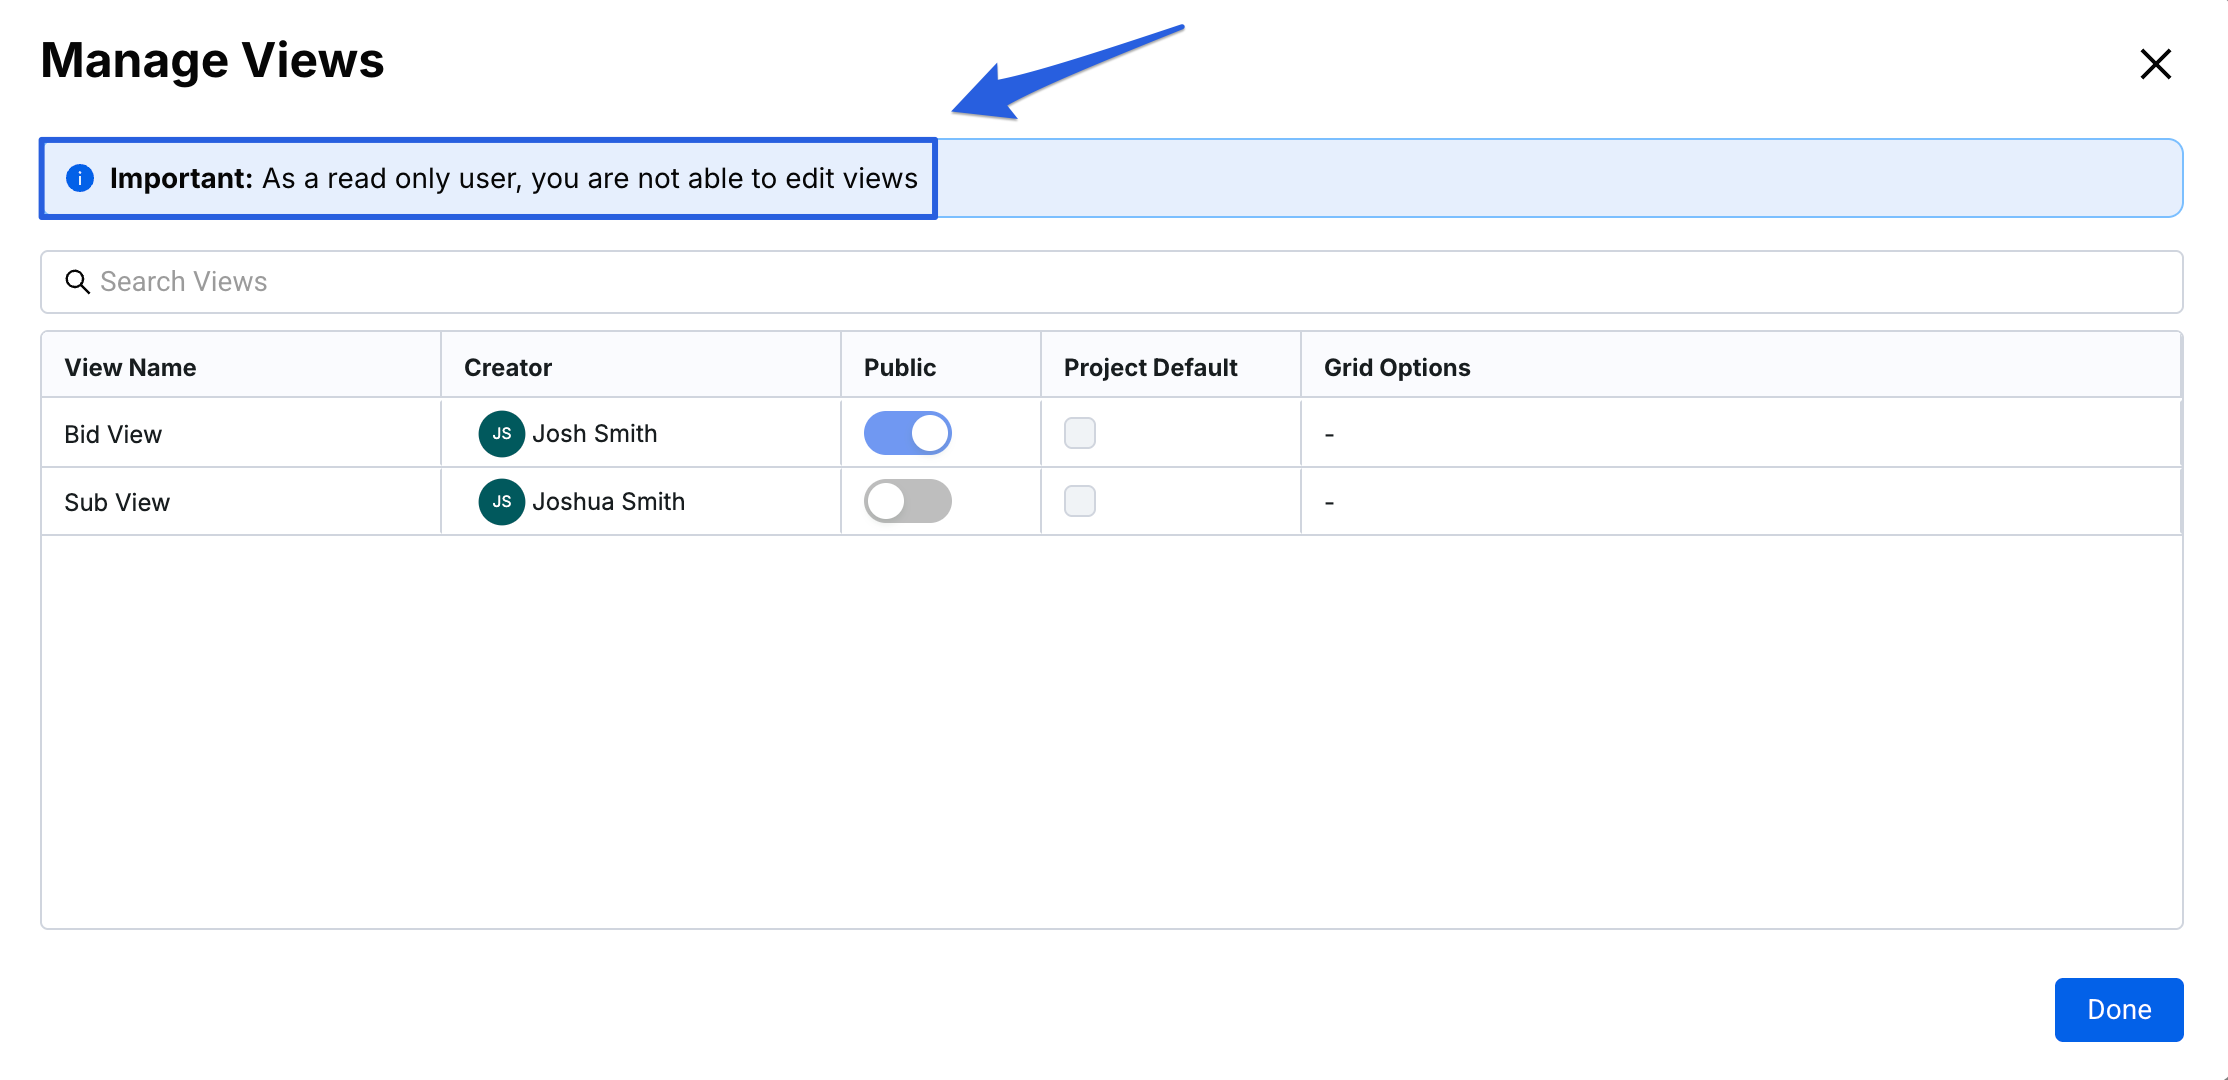The width and height of the screenshot is (2228, 1080).
Task: Click the blue info icon in the banner
Action: pyautogui.click(x=80, y=178)
